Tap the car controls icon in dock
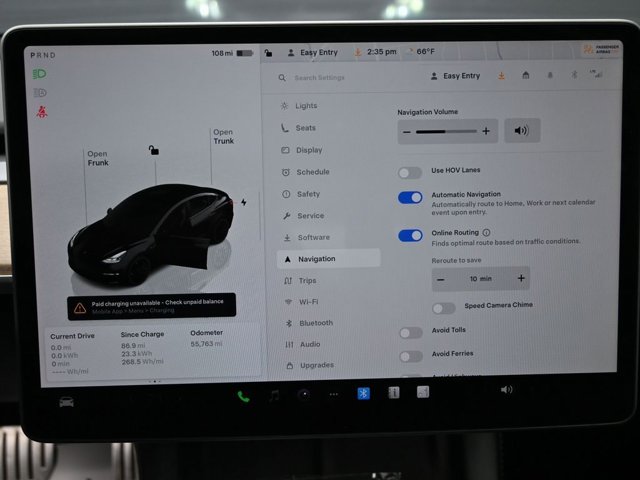This screenshot has height=480, width=640. [x=67, y=402]
